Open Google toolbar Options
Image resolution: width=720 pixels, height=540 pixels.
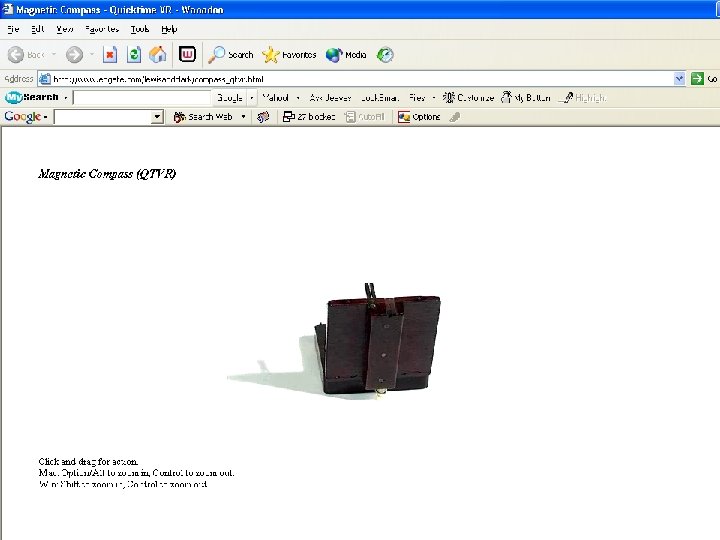[419, 117]
